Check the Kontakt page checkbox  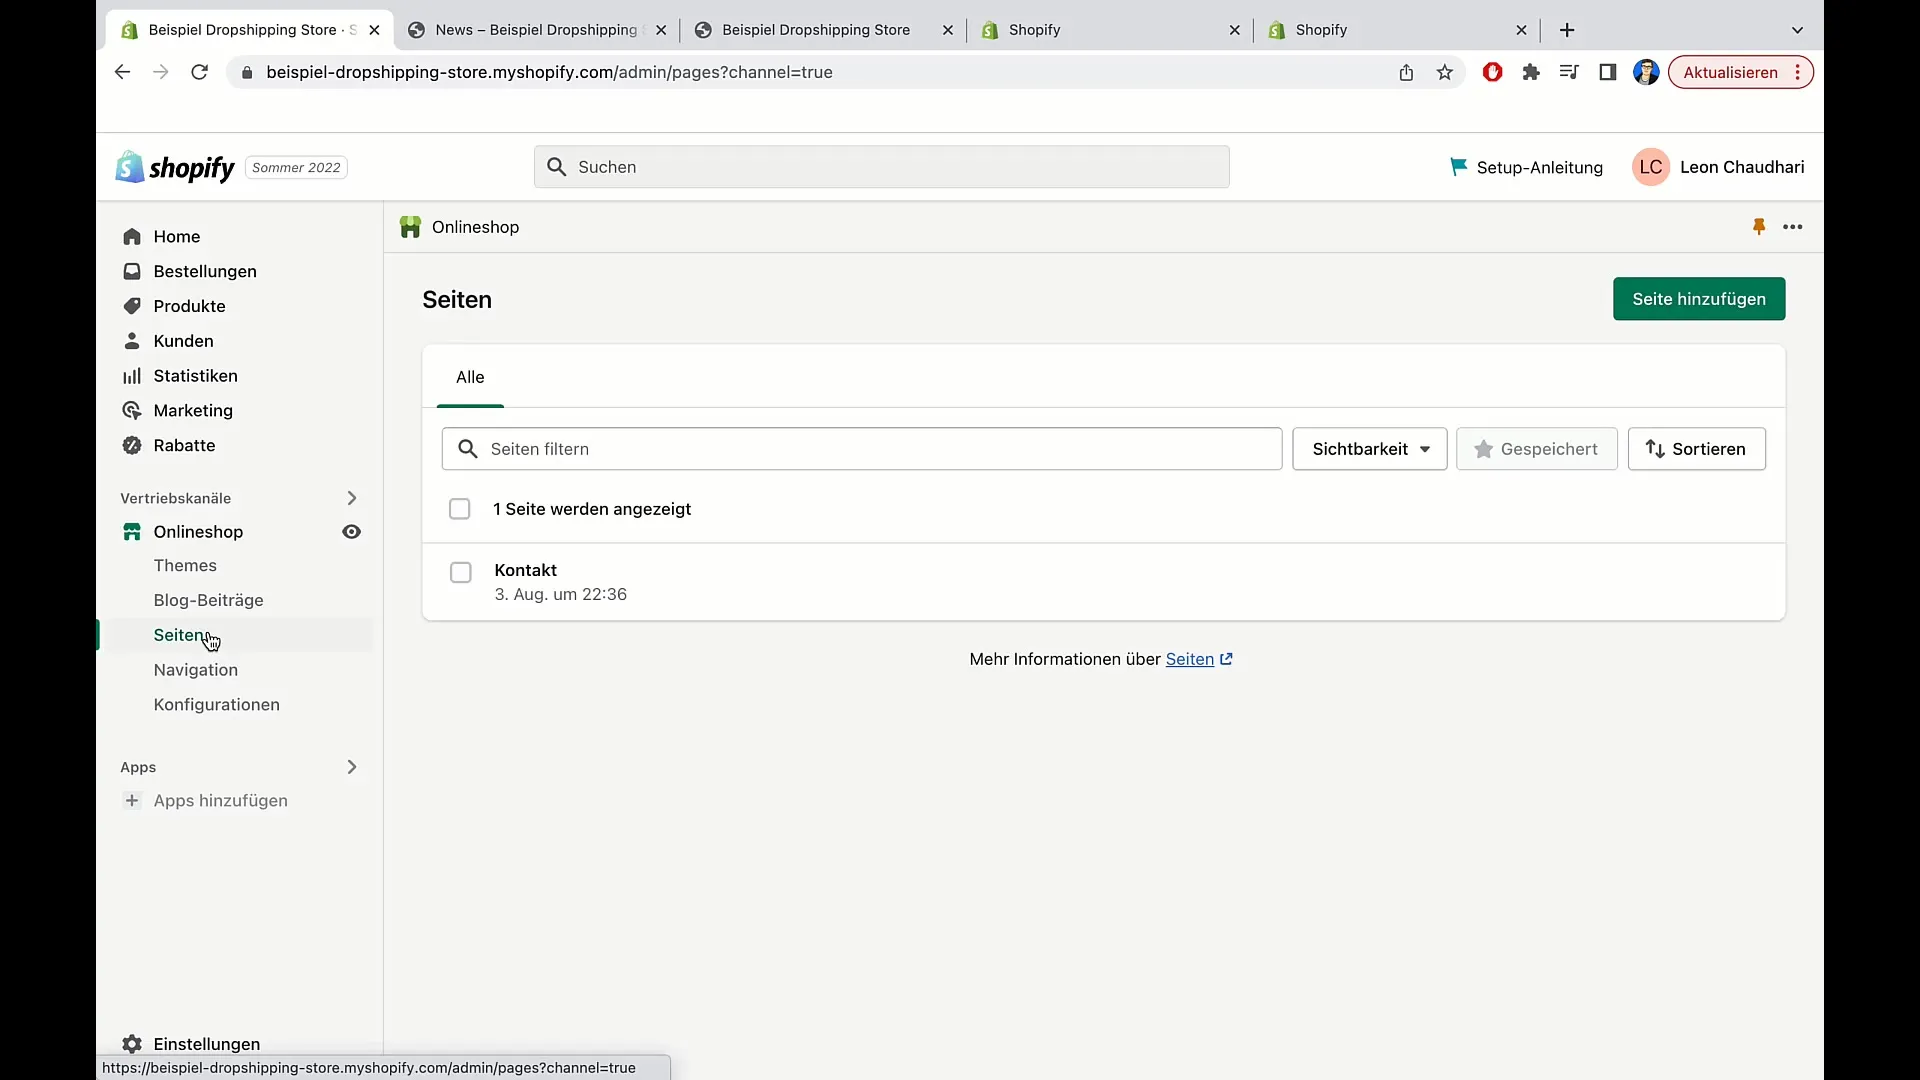[x=460, y=571]
